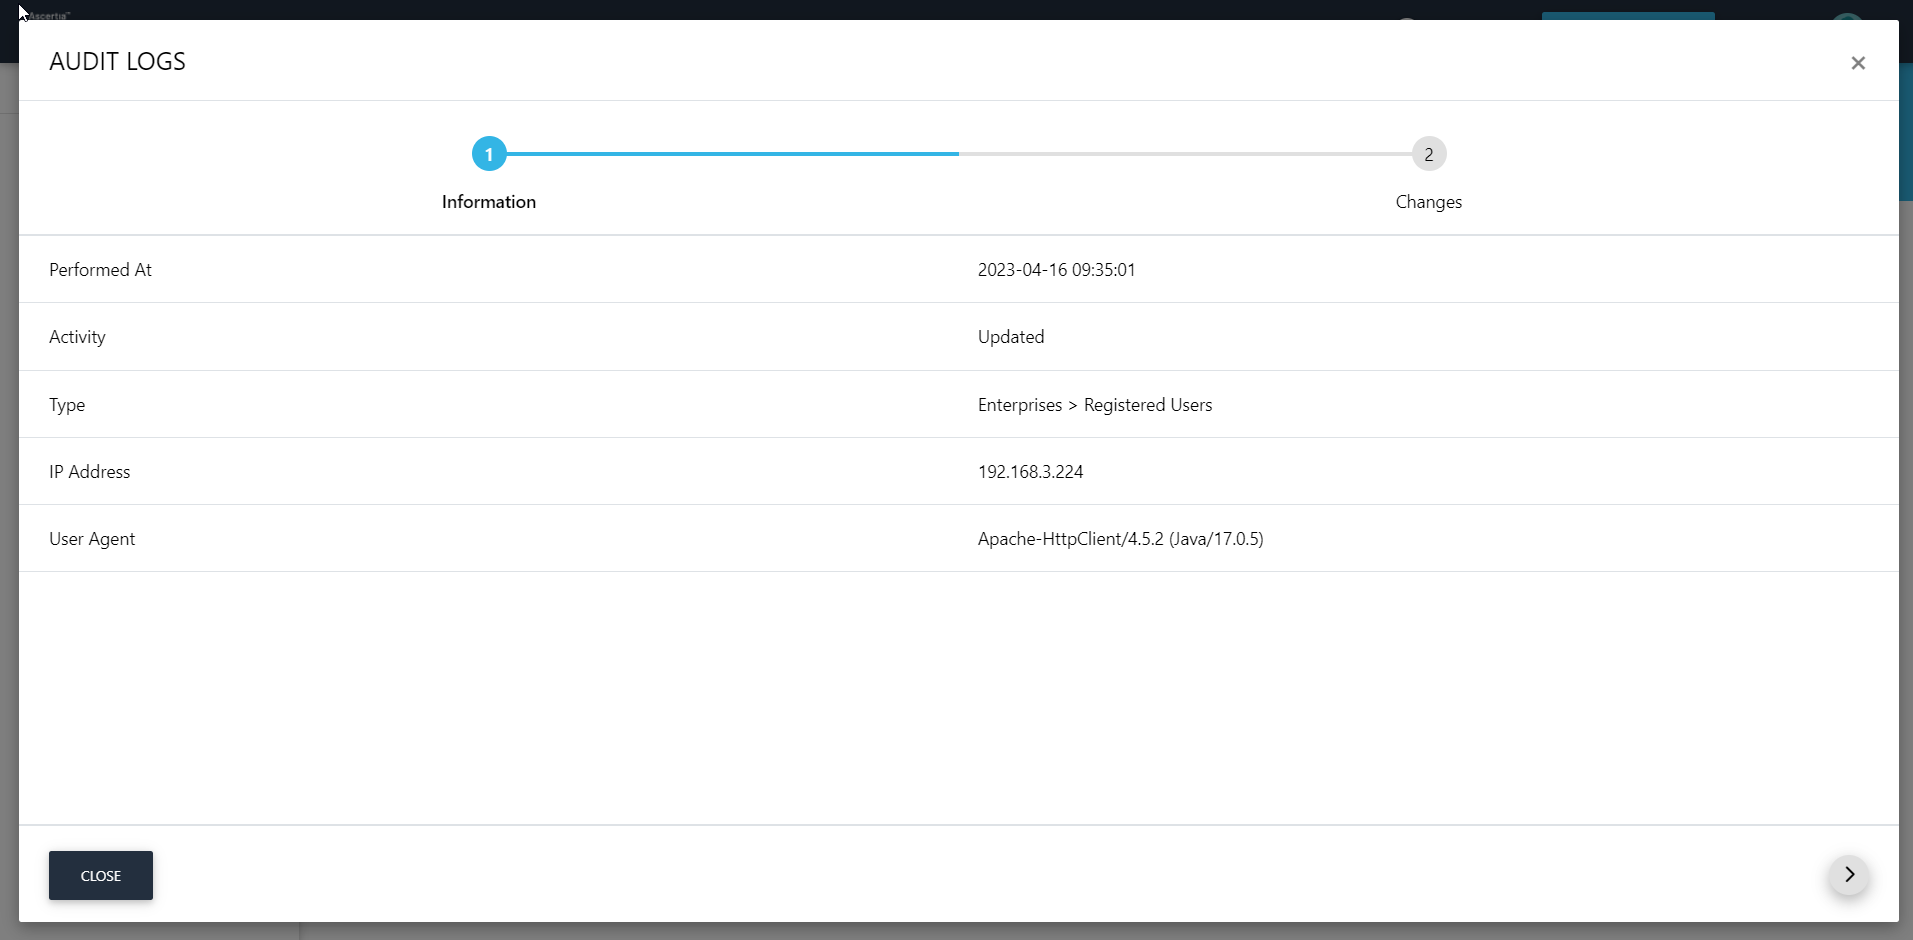Click the AUDIT LOGS dialog title
Screen dimensions: 1913x940
click(x=117, y=62)
